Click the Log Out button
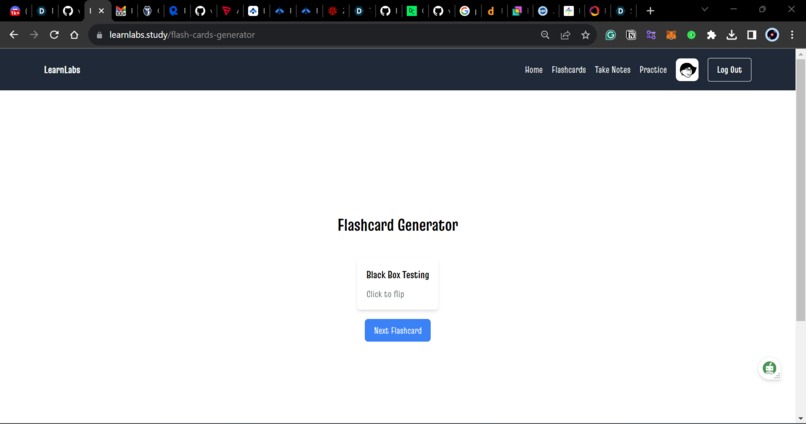Image resolution: width=806 pixels, height=424 pixels. pos(729,70)
